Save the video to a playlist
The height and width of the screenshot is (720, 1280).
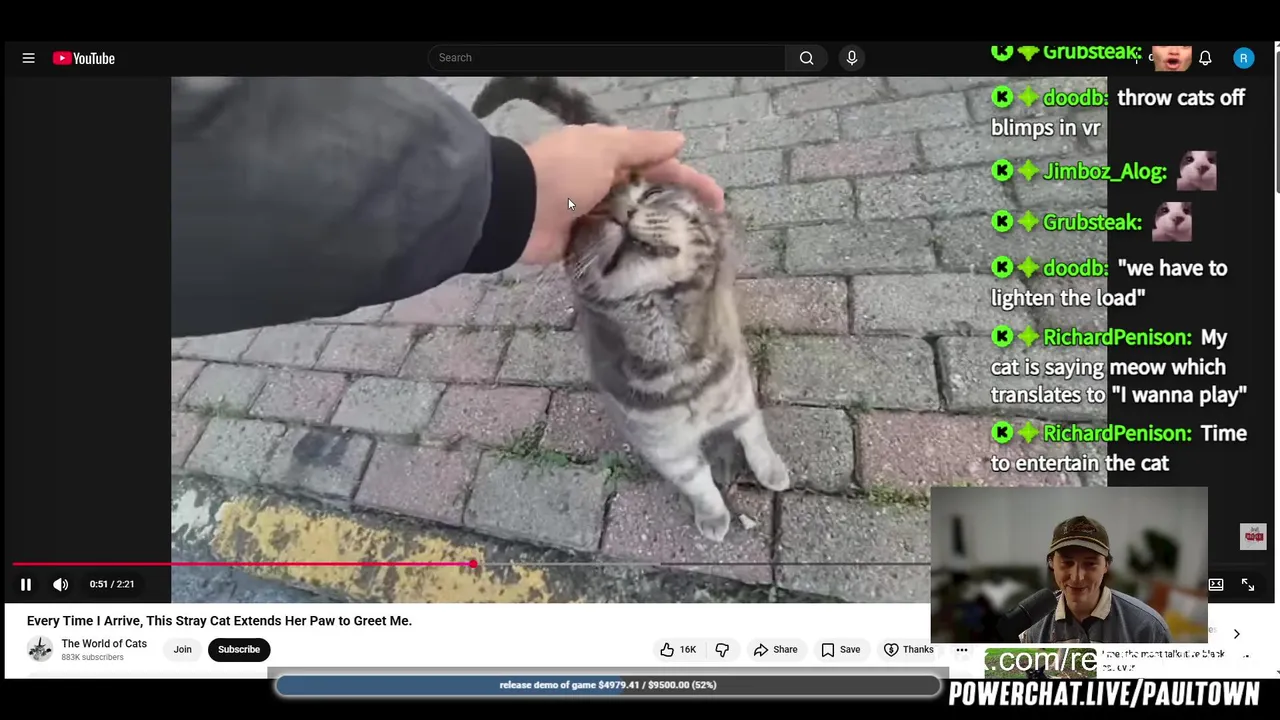[x=841, y=649]
